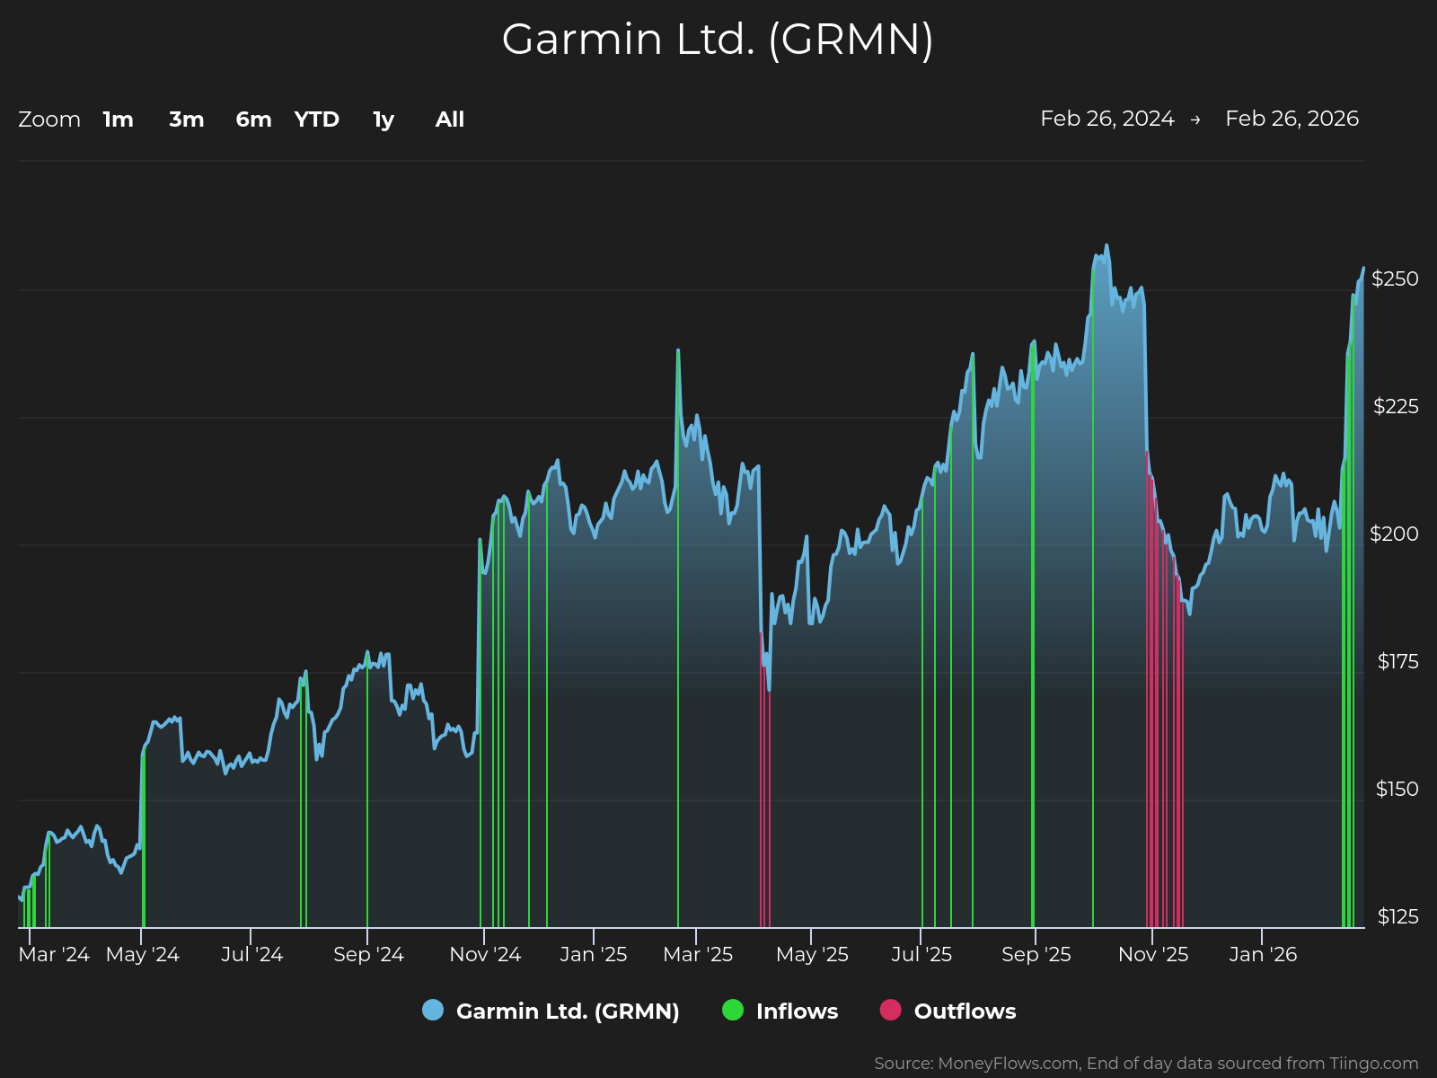Click the May '25 axis label

click(812, 954)
